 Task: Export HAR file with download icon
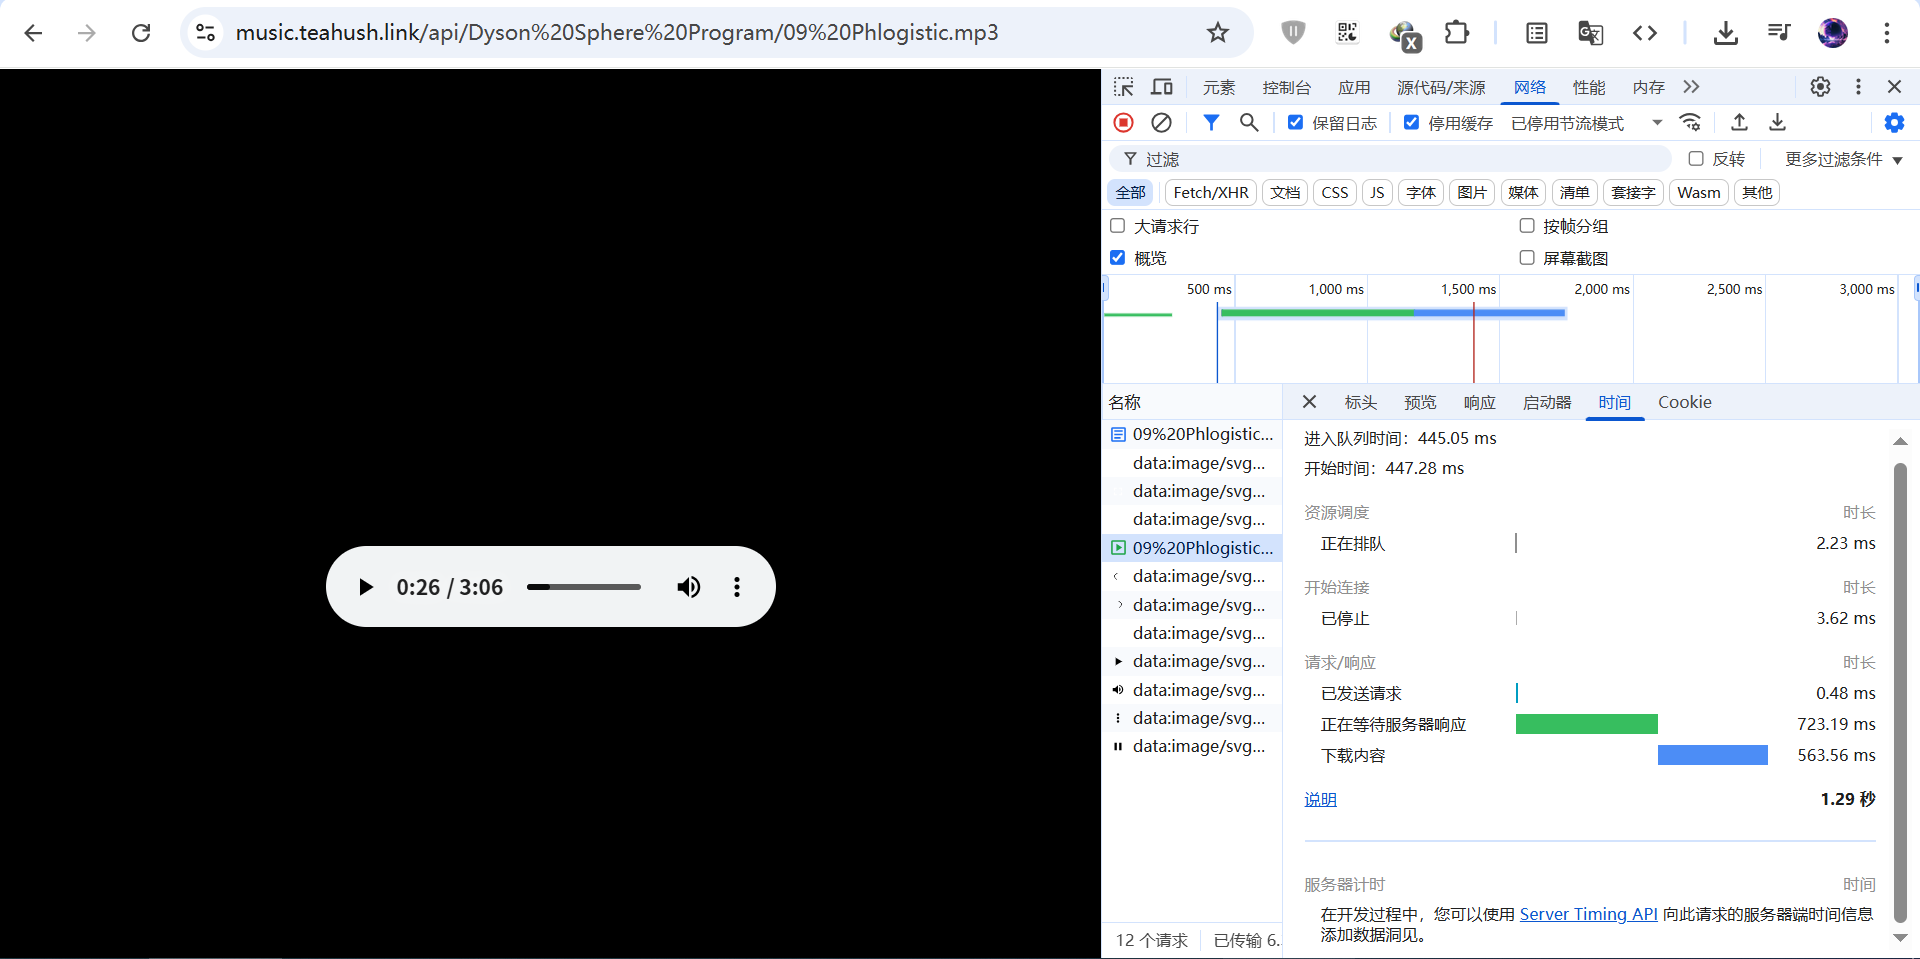(x=1777, y=122)
